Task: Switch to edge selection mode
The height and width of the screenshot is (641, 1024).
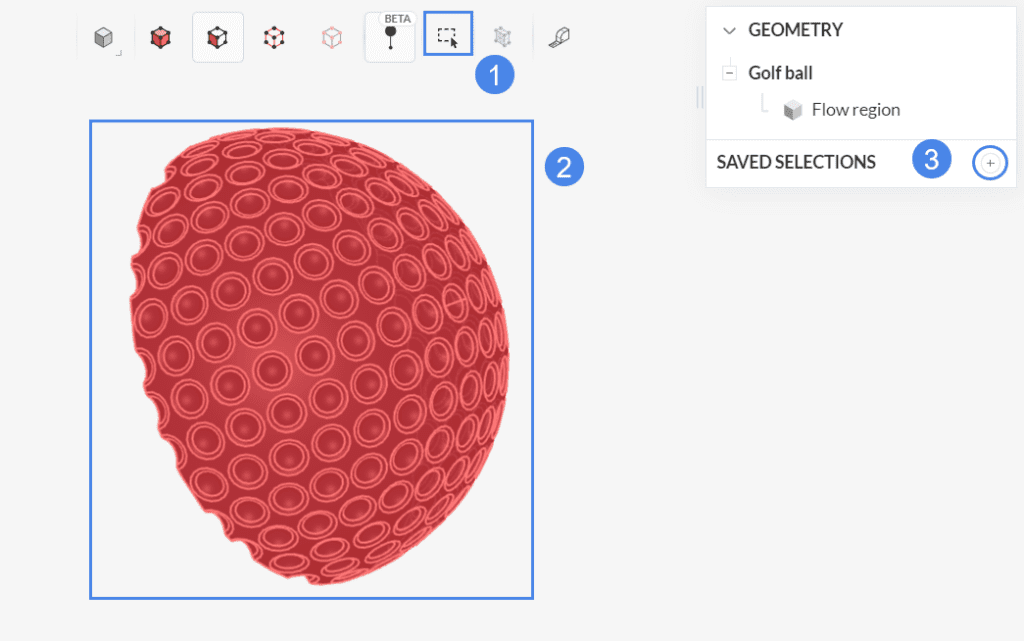Action: (274, 35)
